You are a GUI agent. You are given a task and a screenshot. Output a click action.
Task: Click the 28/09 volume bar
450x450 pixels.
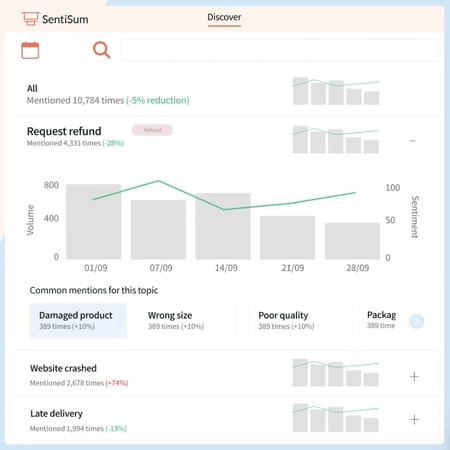(x=352, y=241)
